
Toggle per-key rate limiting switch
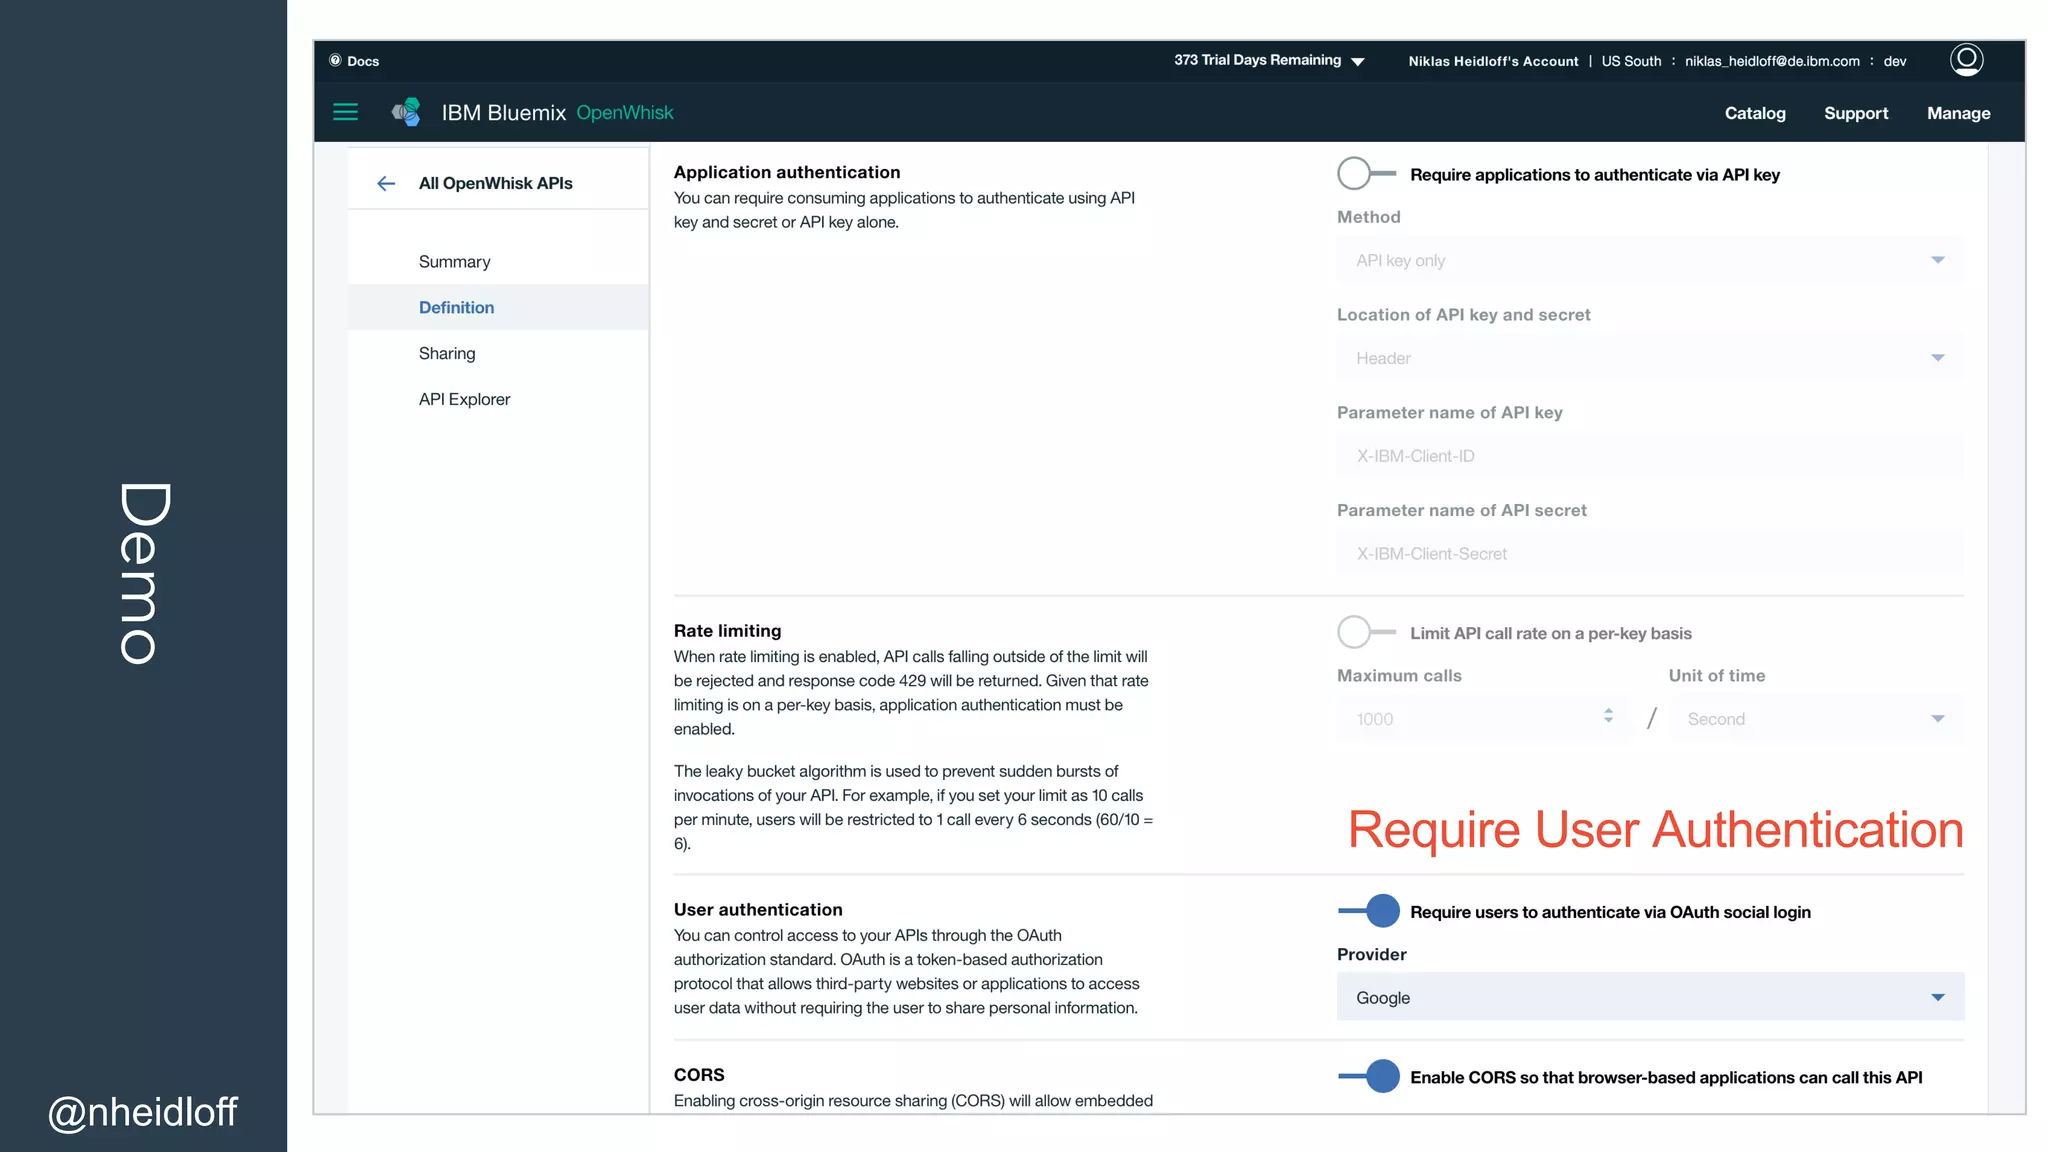click(1366, 632)
